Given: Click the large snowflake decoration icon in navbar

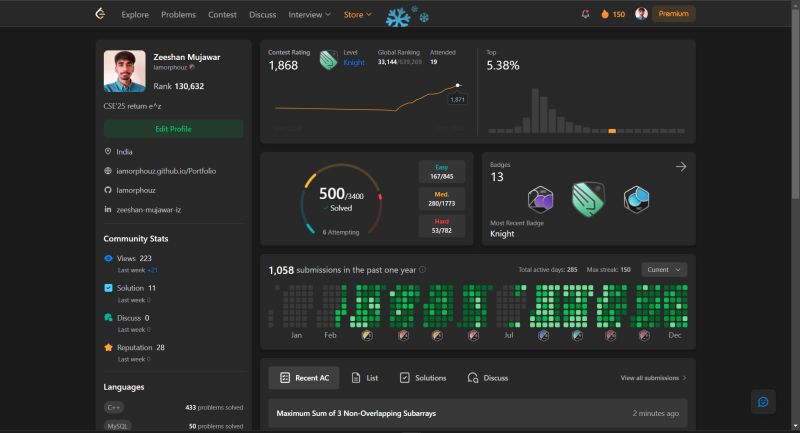Looking at the screenshot, I should [x=398, y=17].
